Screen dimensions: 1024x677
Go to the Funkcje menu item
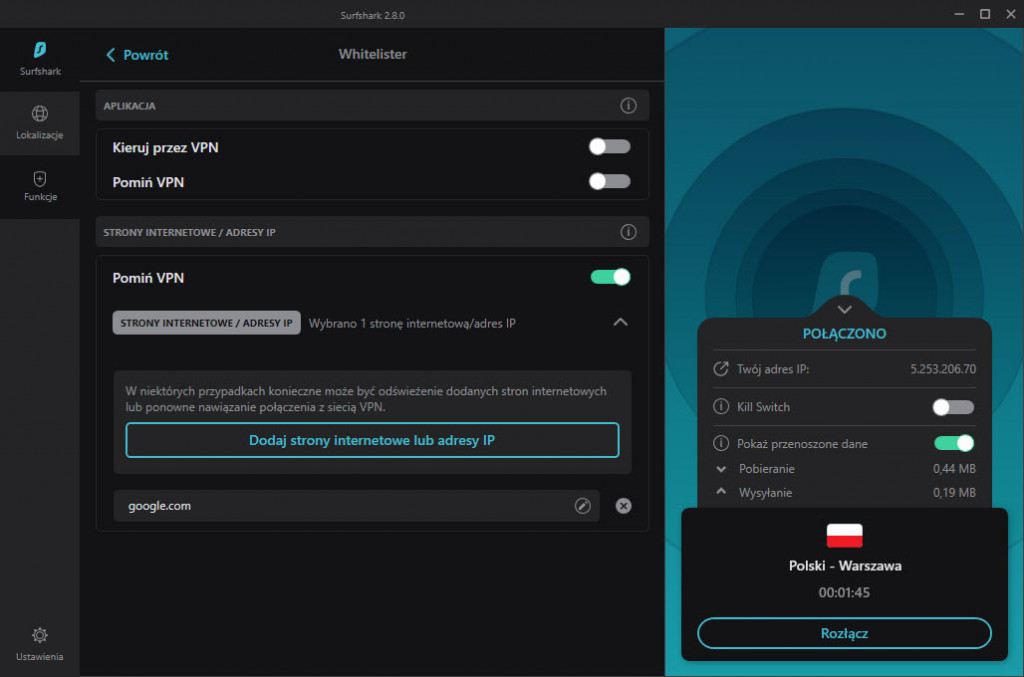tap(40, 187)
